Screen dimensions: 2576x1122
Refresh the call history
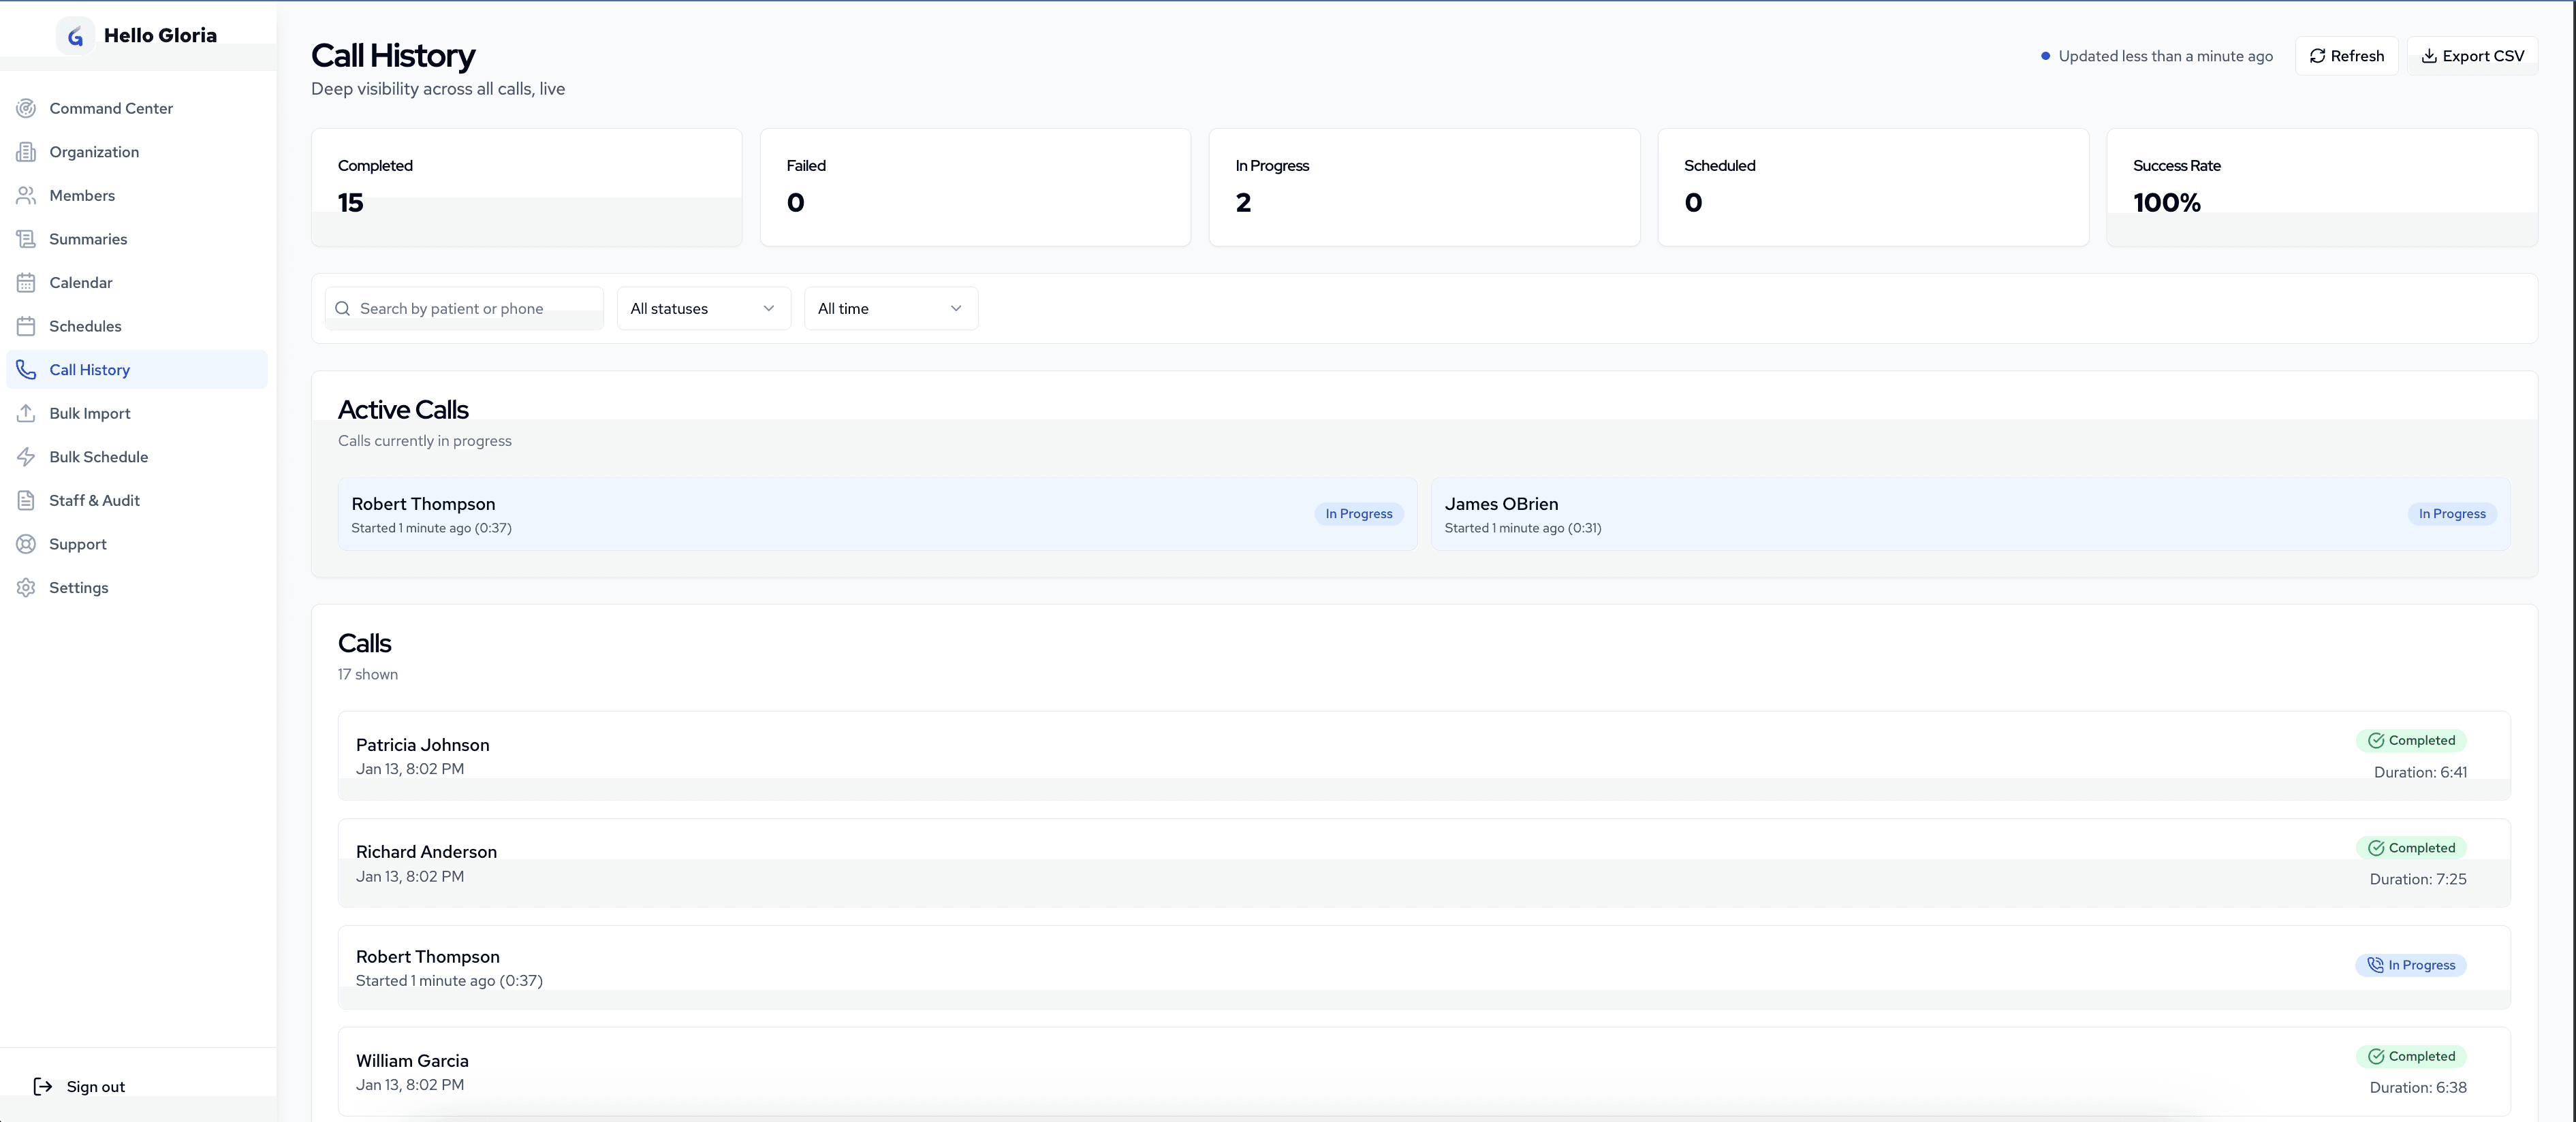click(x=2346, y=56)
